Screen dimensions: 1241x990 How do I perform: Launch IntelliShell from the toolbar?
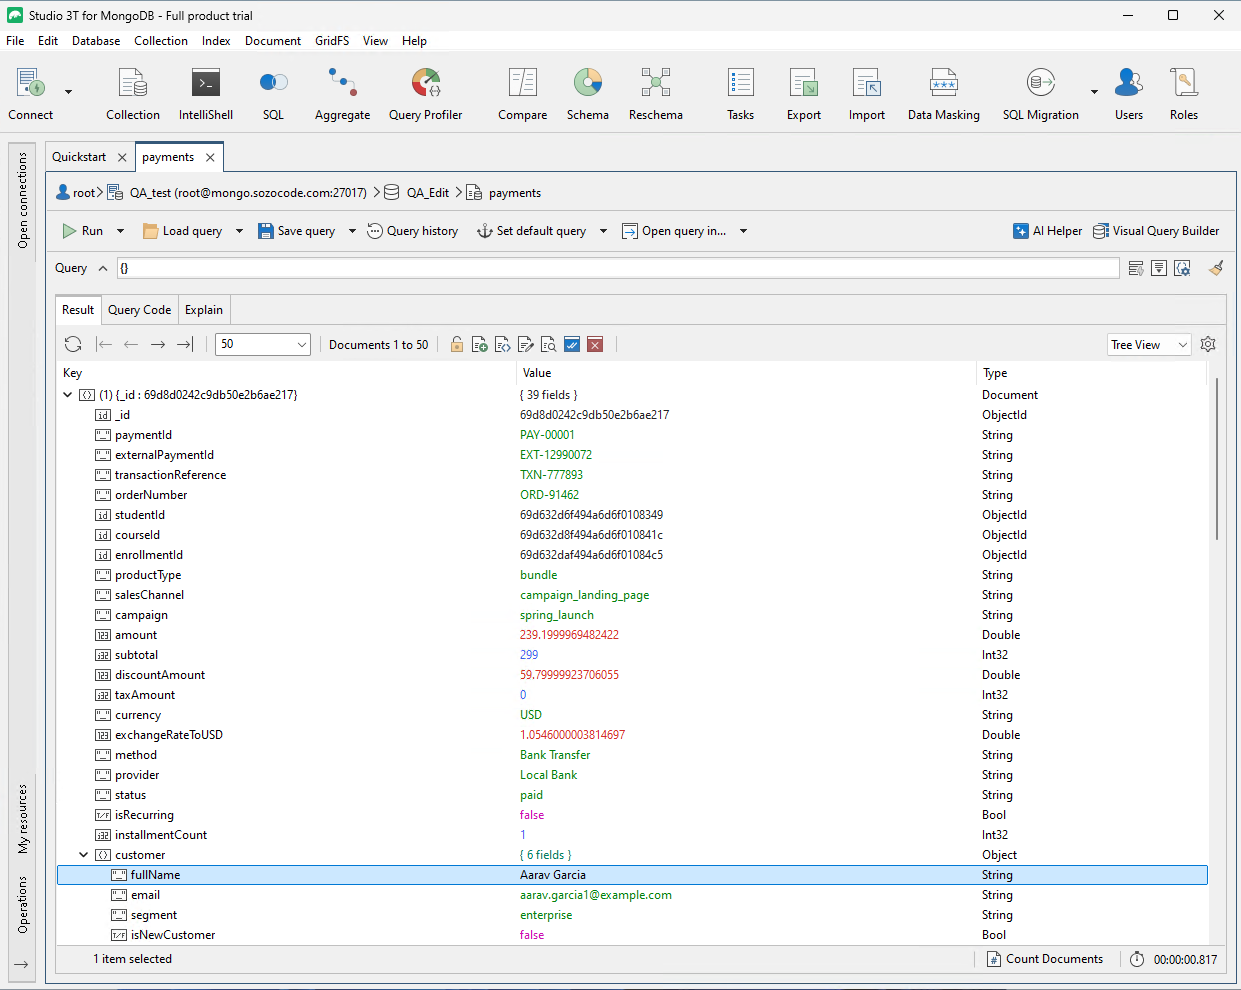click(206, 94)
